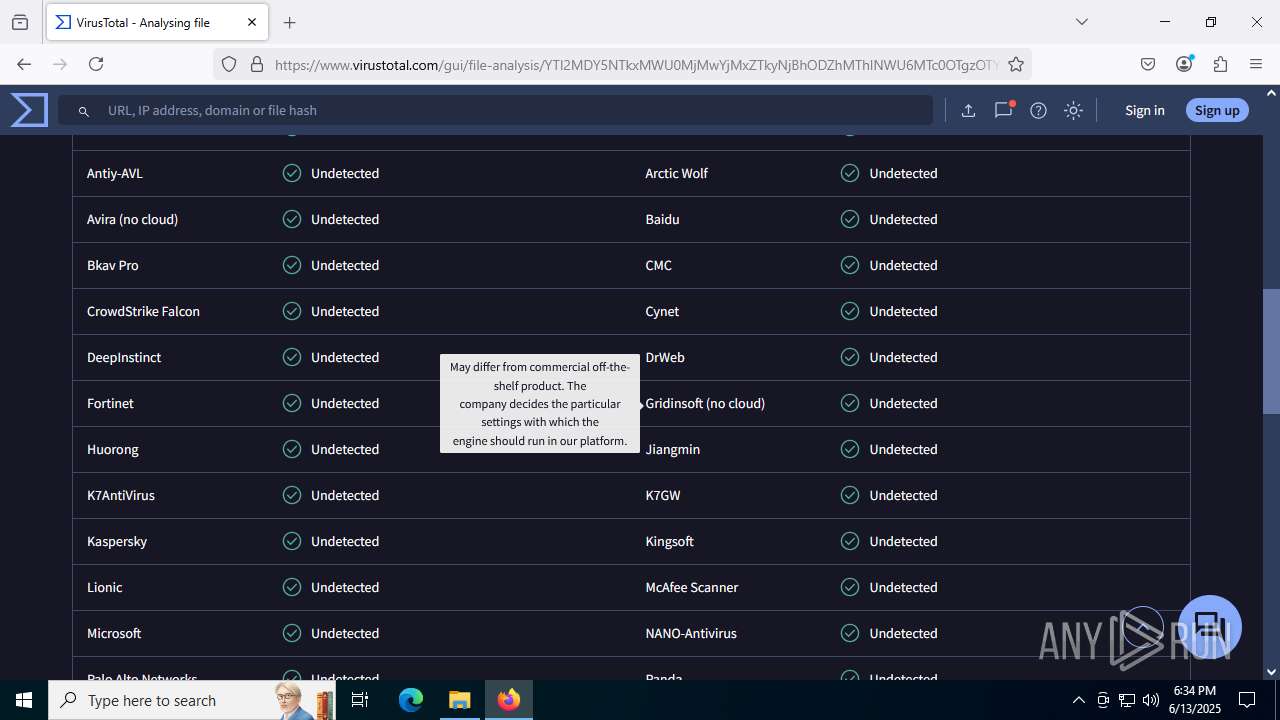Go back with browser back arrow
Screen dimensions: 1280x720
pos(24,64)
